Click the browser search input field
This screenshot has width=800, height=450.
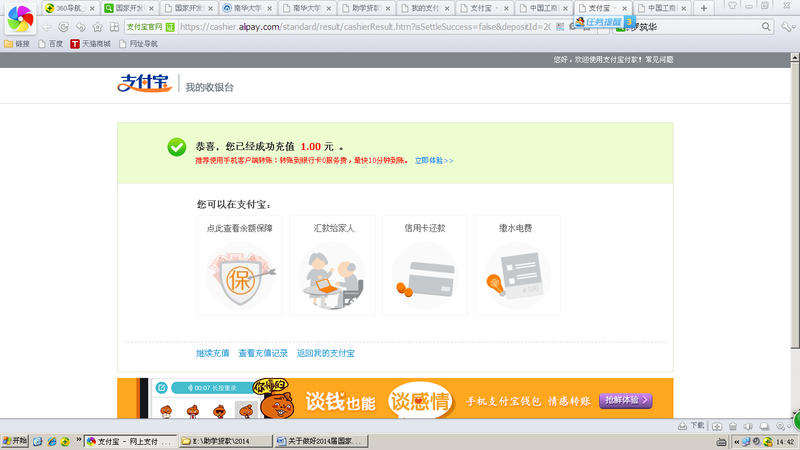pyautogui.click(x=691, y=27)
